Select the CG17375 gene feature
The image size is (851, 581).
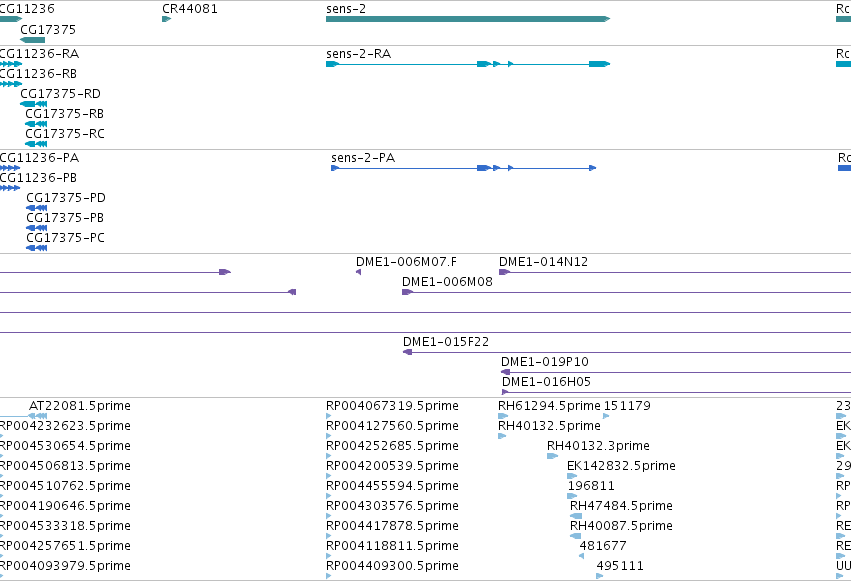pos(33,40)
